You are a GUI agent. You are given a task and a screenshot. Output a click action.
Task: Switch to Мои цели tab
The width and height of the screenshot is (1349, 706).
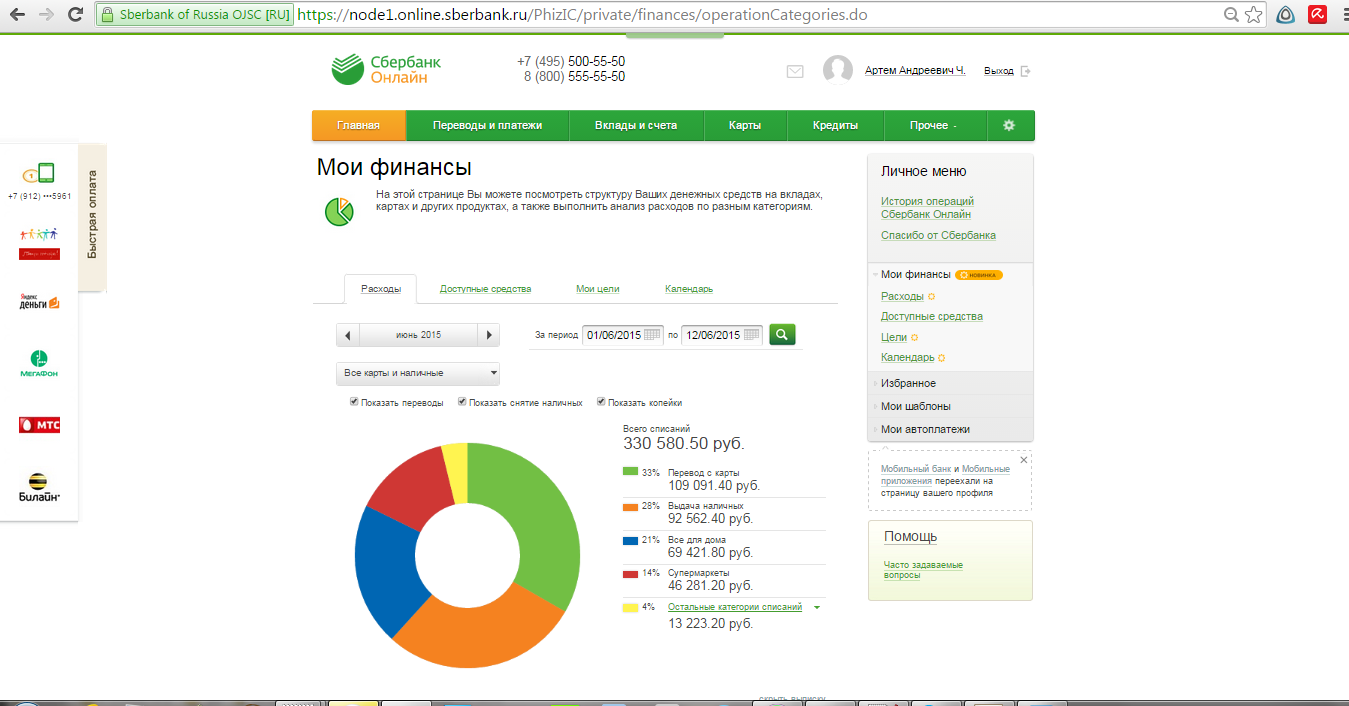[x=598, y=289]
